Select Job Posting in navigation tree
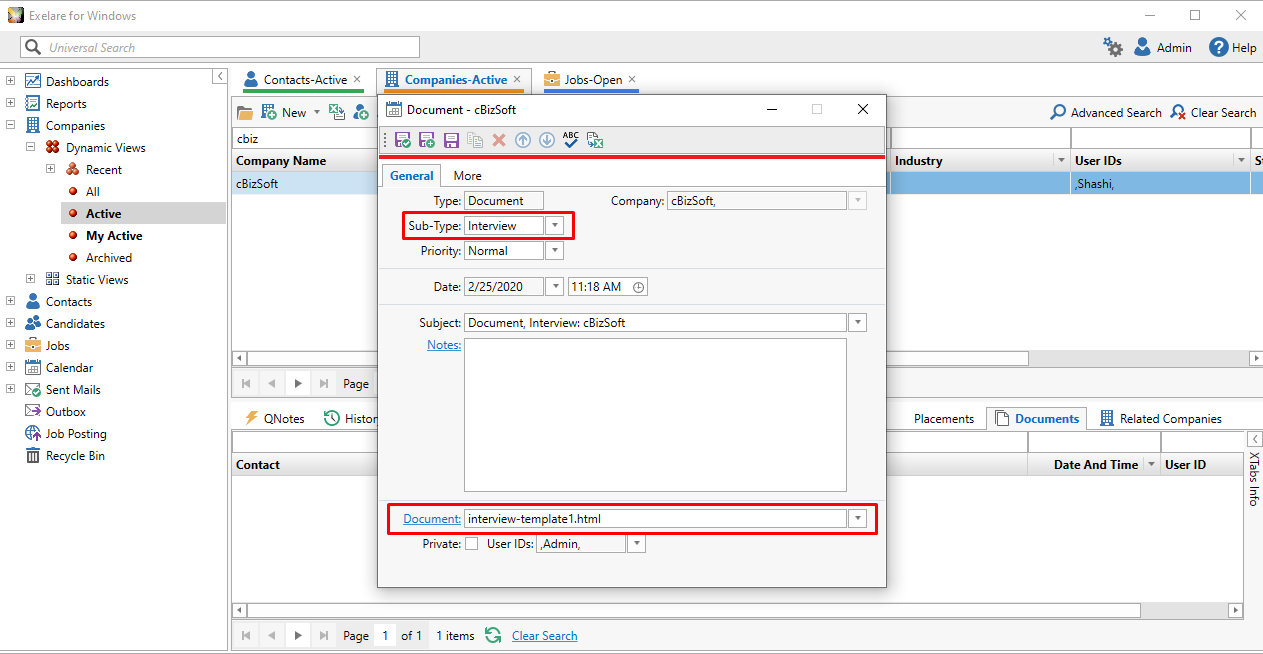This screenshot has height=654, width=1263. tap(76, 433)
